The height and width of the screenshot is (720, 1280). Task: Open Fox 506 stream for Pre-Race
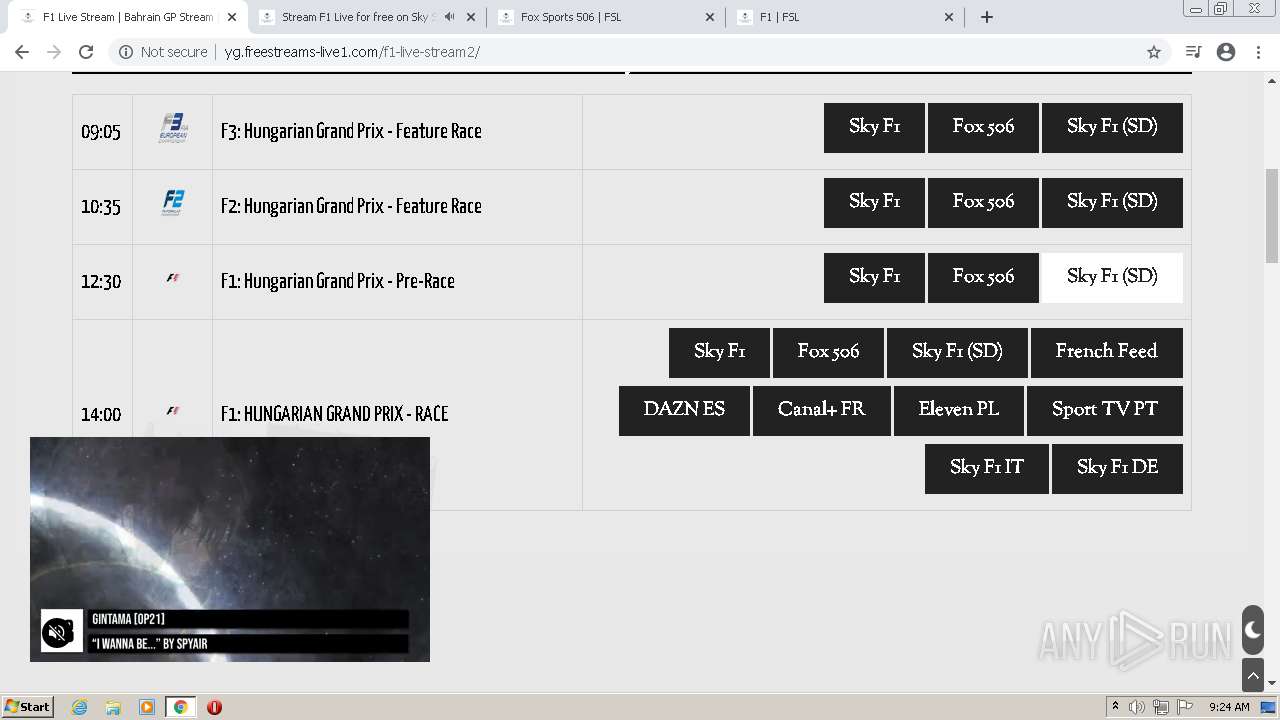pos(983,278)
